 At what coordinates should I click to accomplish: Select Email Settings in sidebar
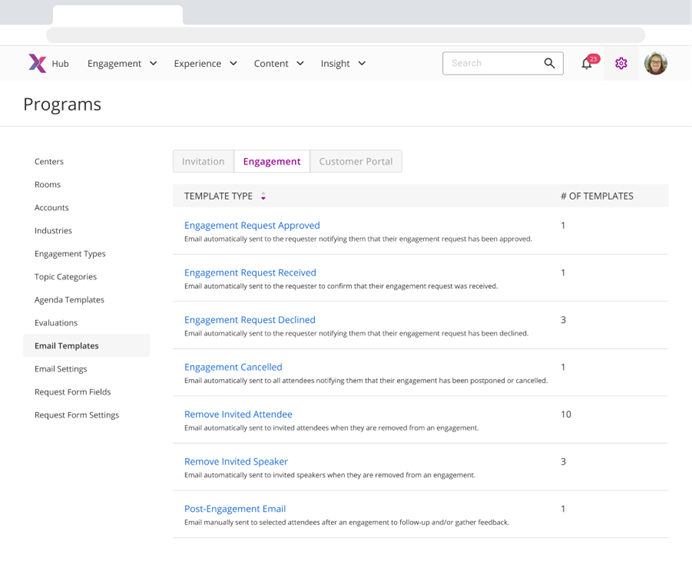point(61,369)
